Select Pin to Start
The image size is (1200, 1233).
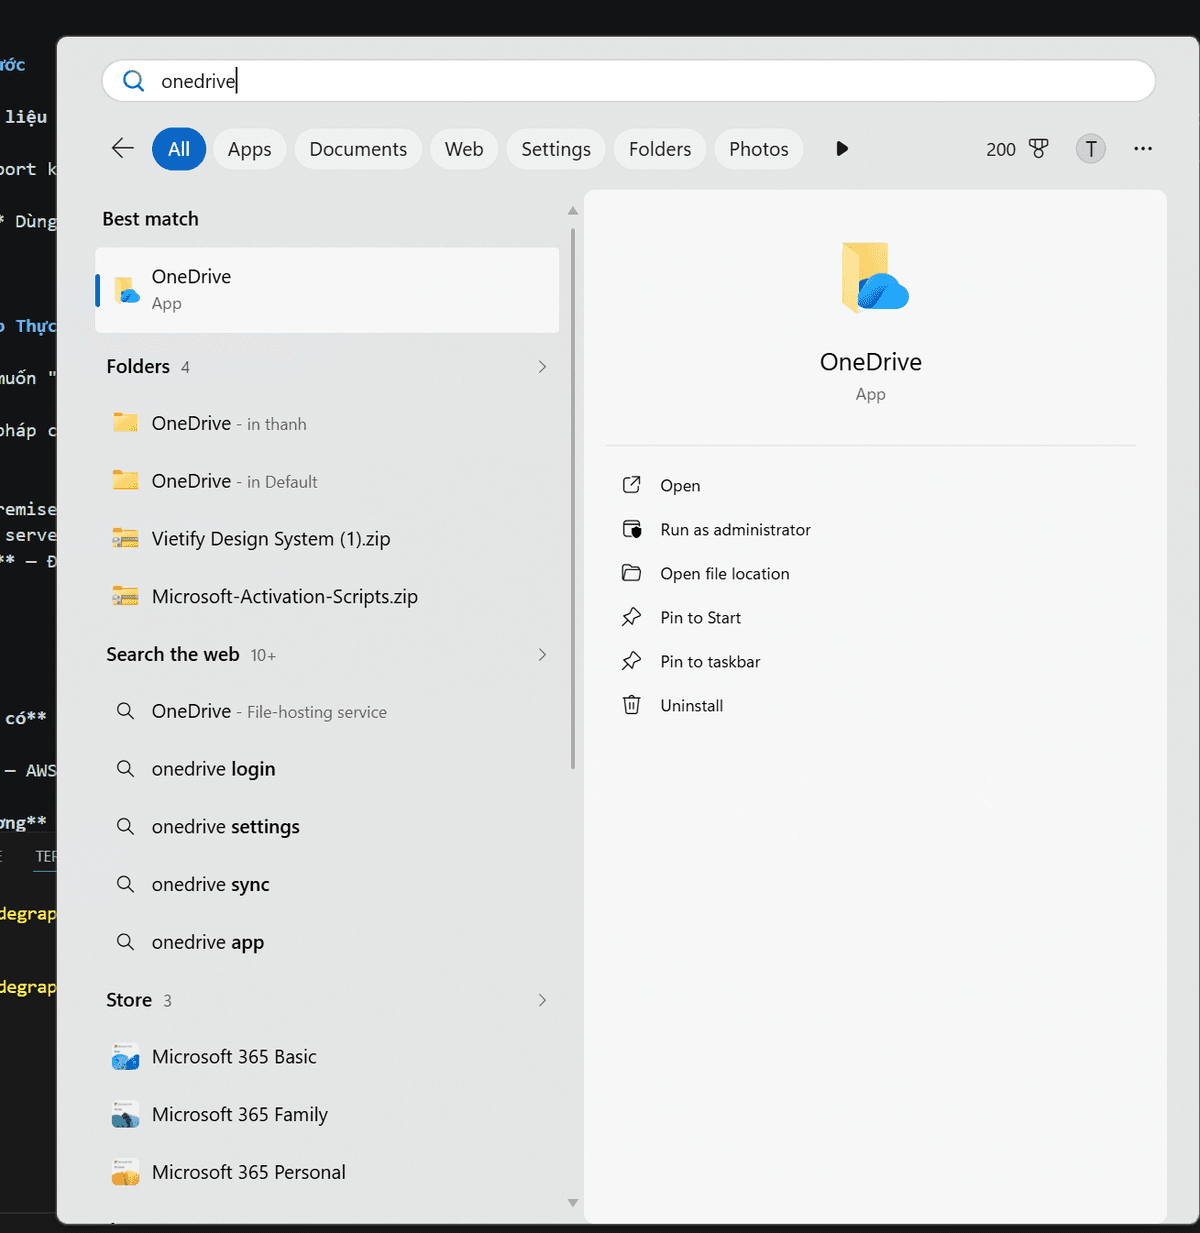[701, 618]
